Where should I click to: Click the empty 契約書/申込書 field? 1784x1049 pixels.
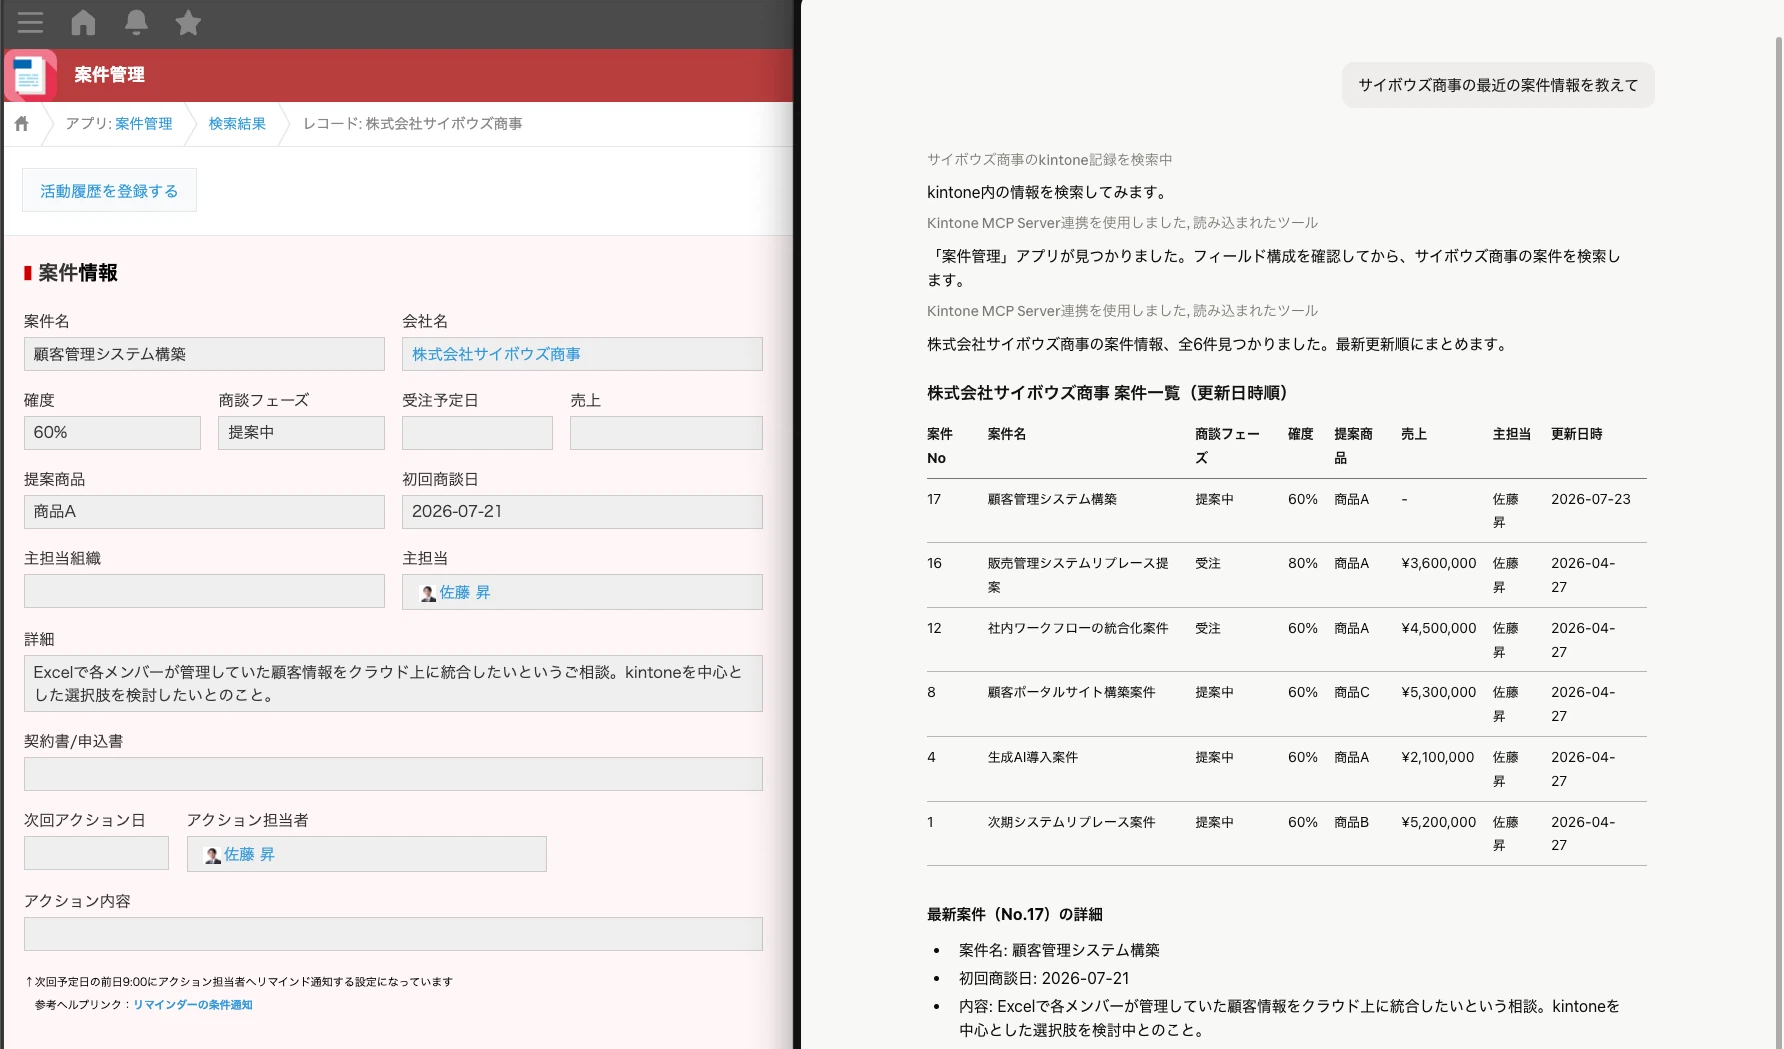[393, 774]
